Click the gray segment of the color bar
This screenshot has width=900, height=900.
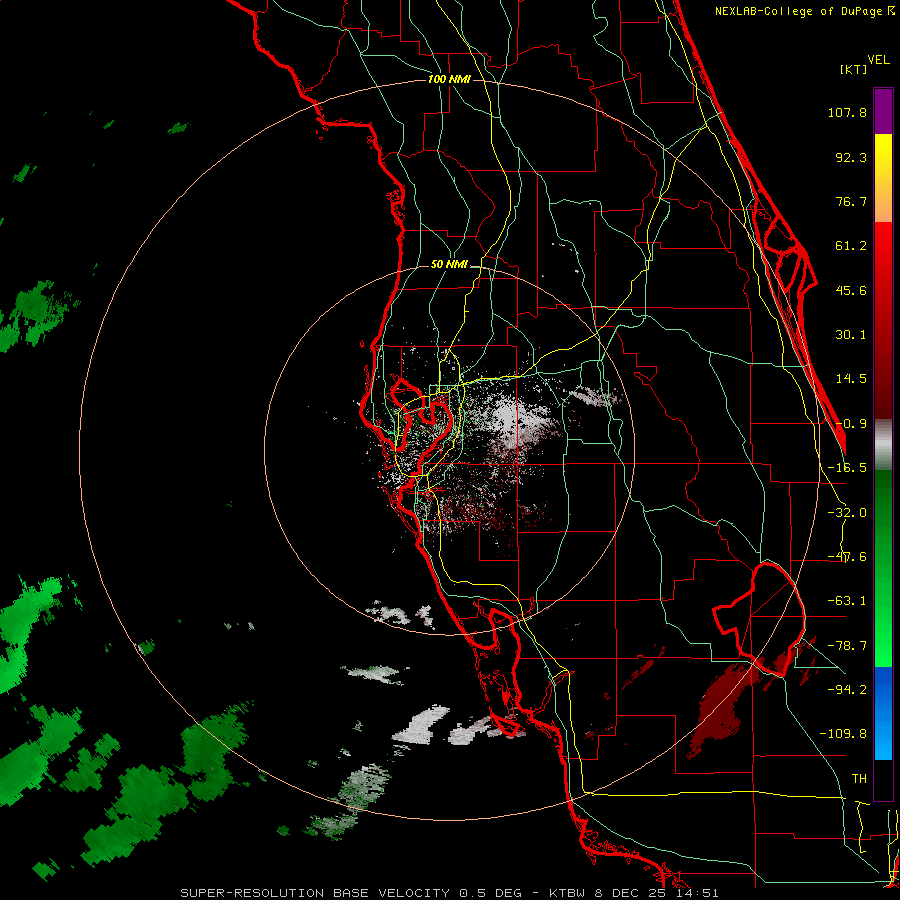pyautogui.click(x=883, y=445)
